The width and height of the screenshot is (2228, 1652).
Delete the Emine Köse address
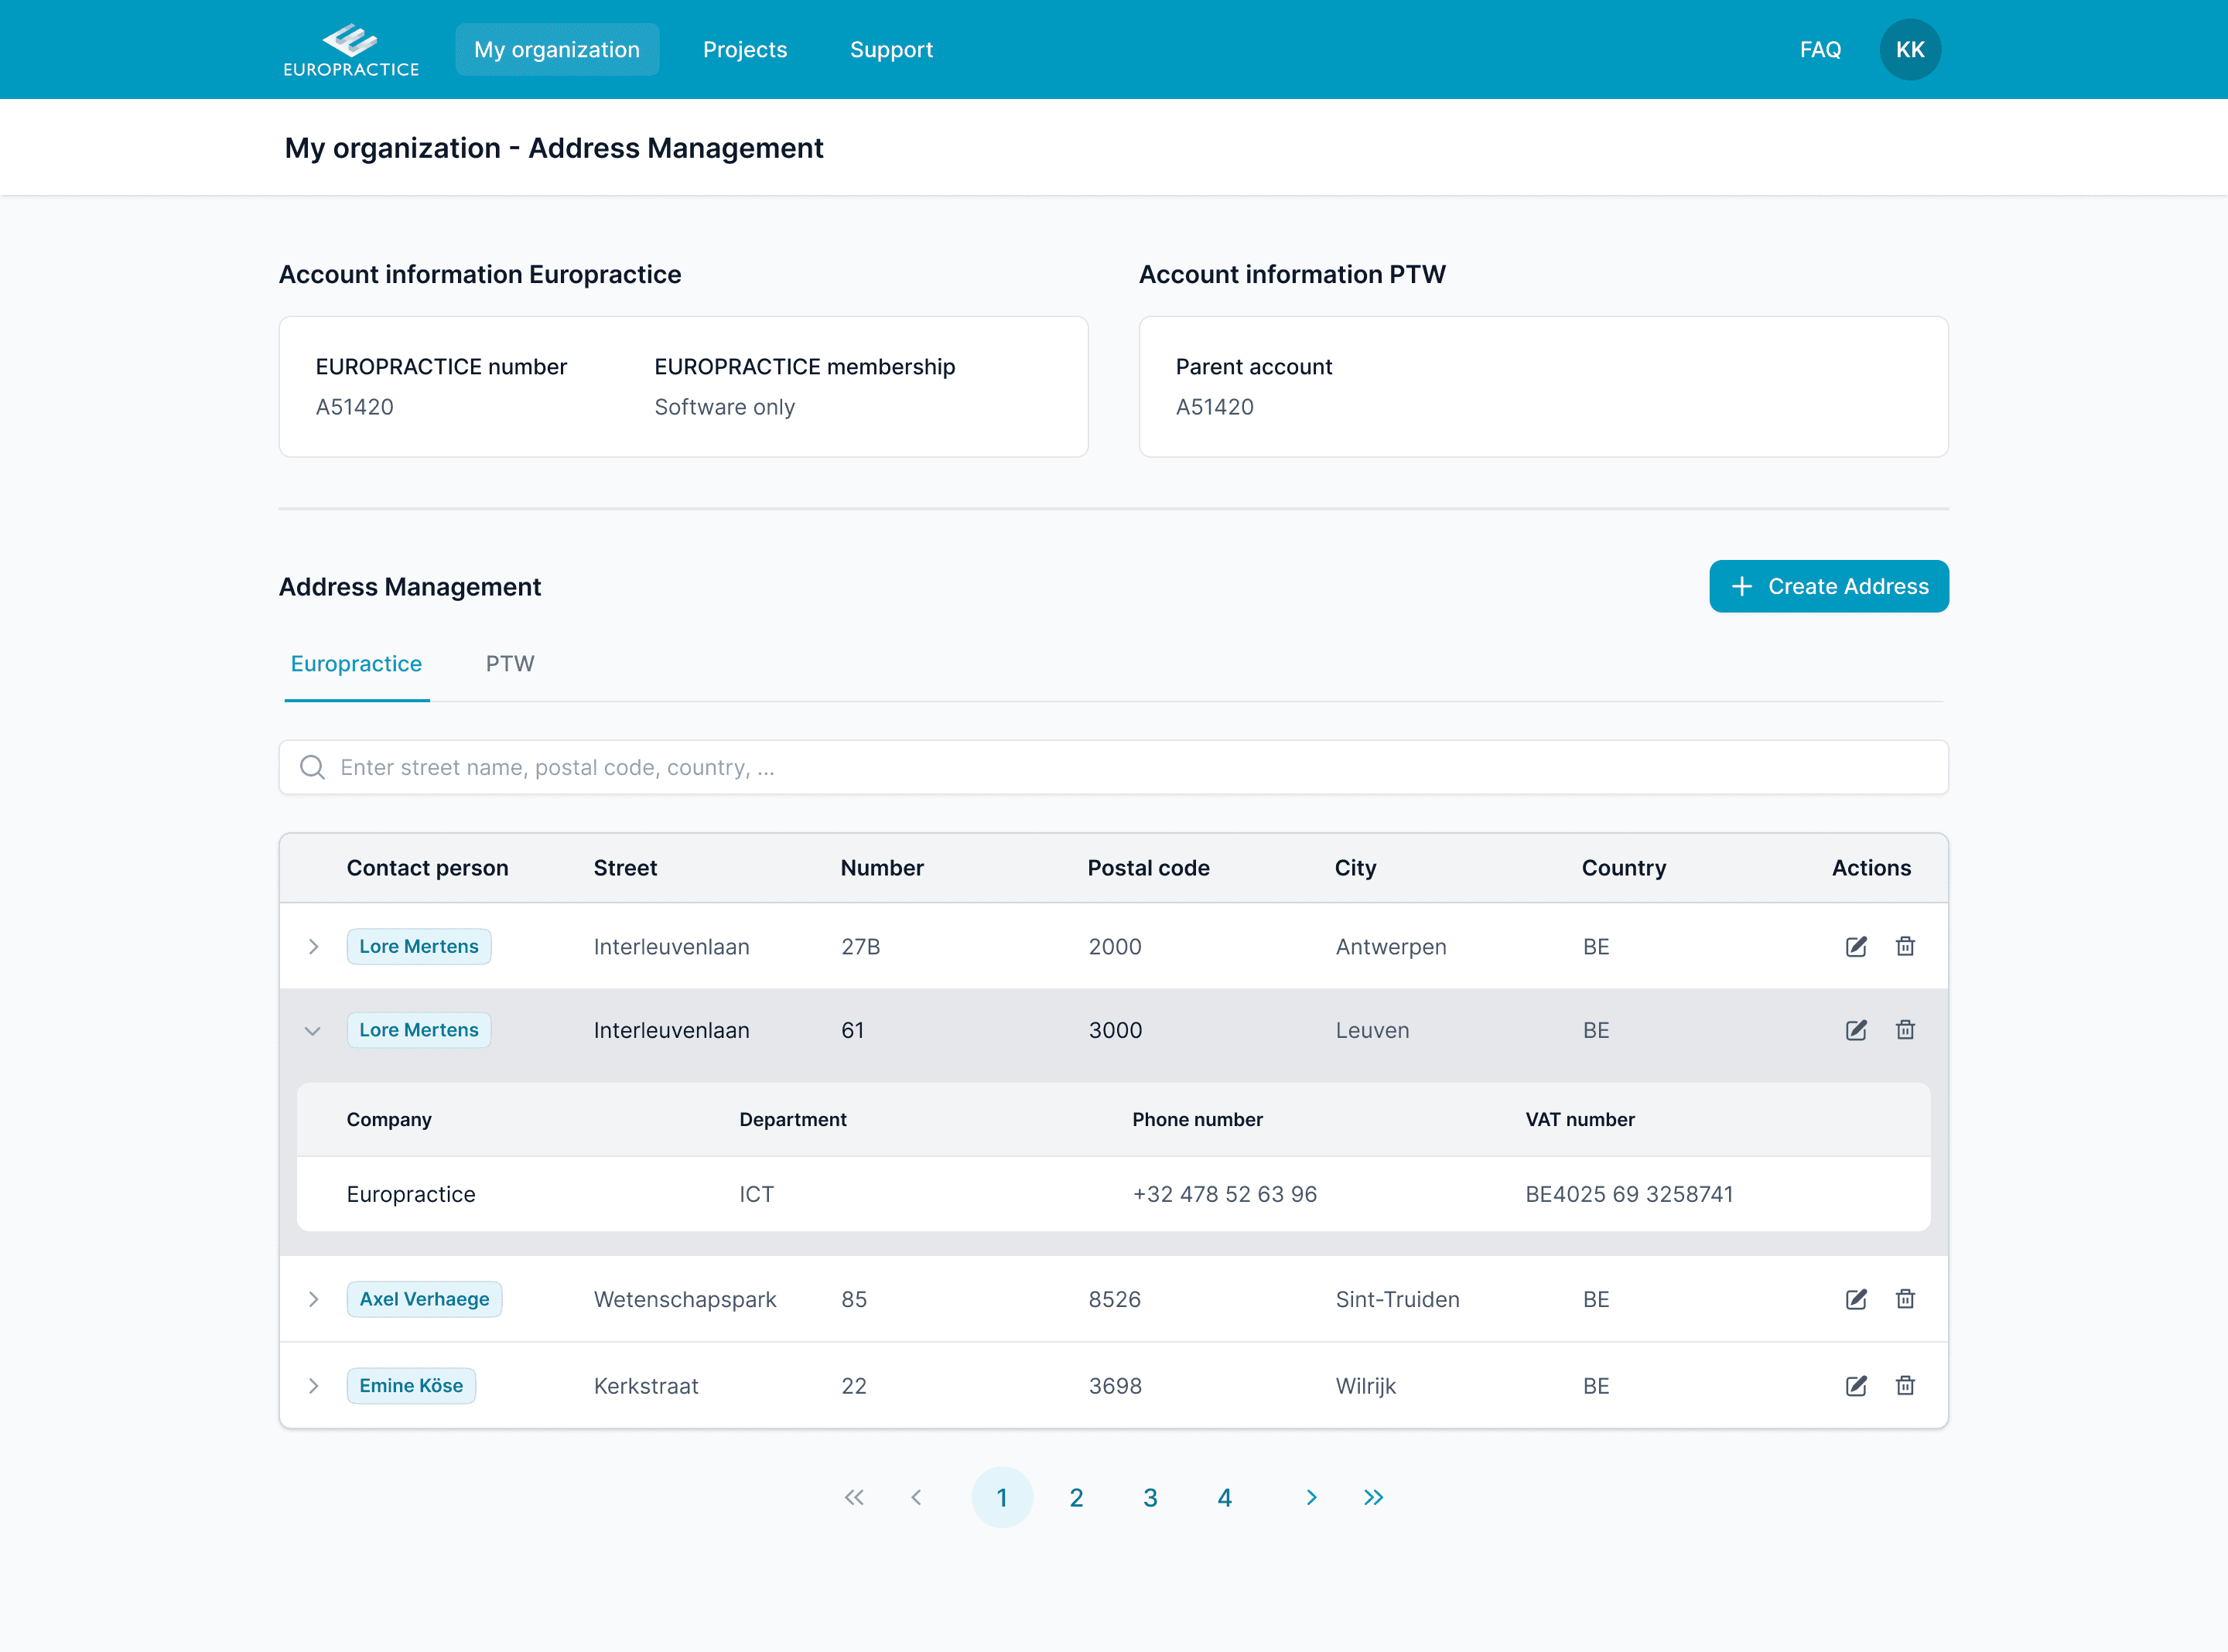1905,1385
